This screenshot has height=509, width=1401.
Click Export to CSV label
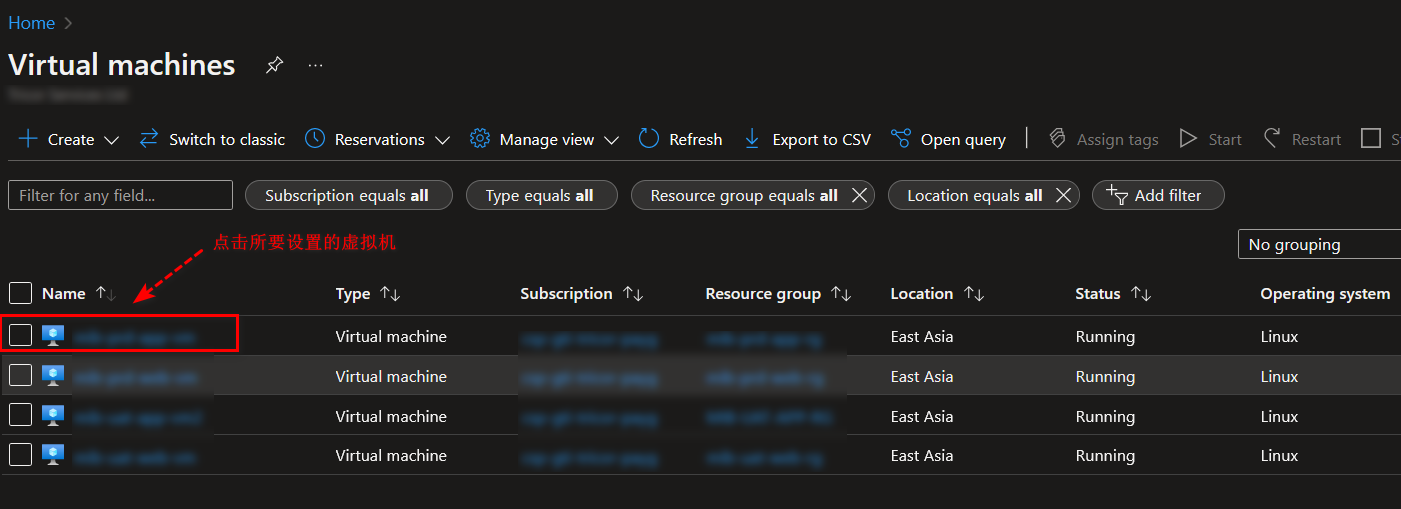[x=821, y=140]
